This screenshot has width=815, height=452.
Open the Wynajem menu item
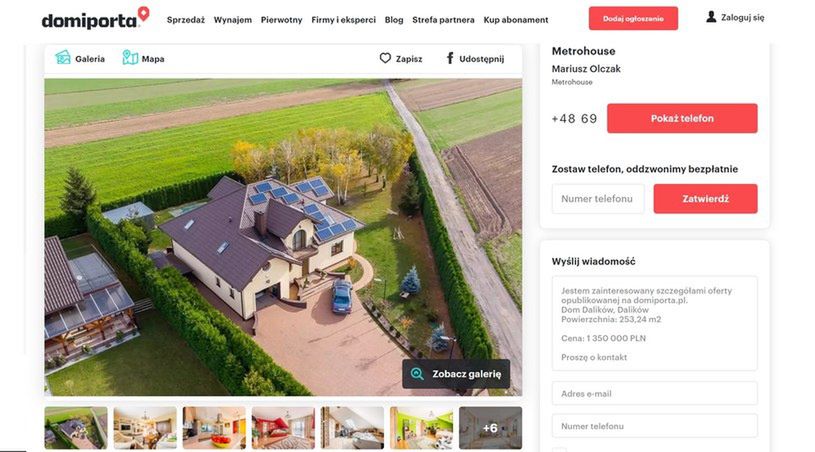(232, 20)
